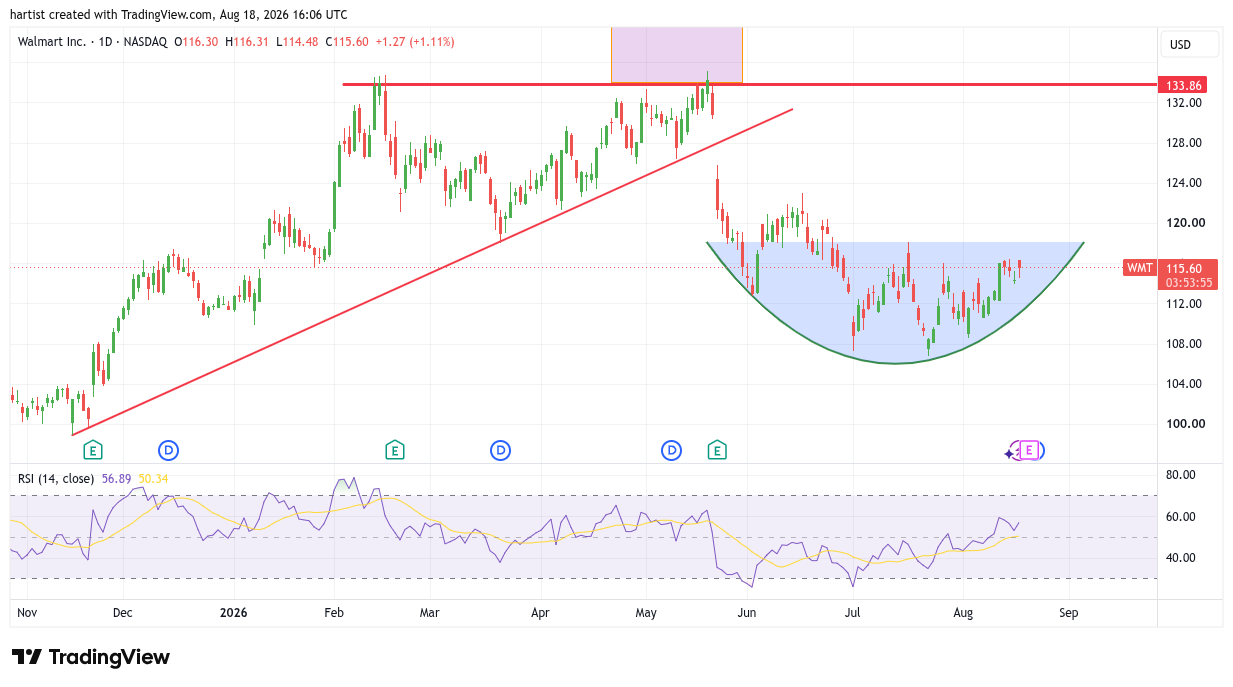
Task: Click the Jul label on time axis
Action: pos(853,613)
